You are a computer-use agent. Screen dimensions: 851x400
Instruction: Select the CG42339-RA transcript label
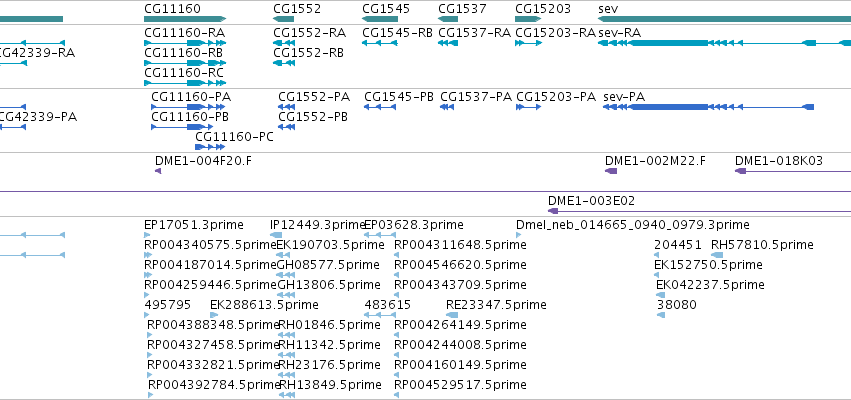click(36, 53)
